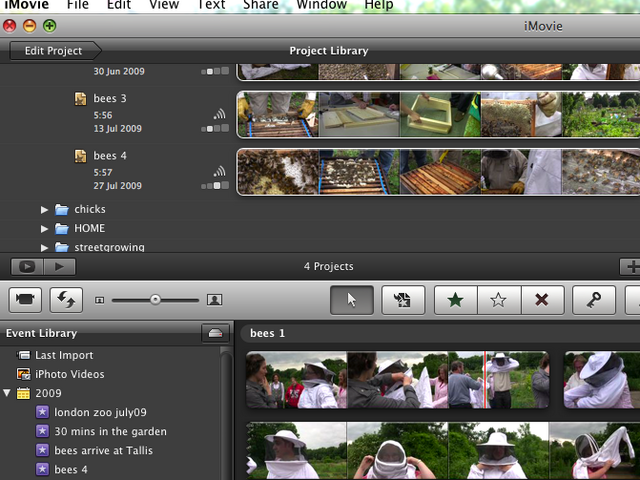Select the 30 mins in the garden event

pyautogui.click(x=111, y=431)
